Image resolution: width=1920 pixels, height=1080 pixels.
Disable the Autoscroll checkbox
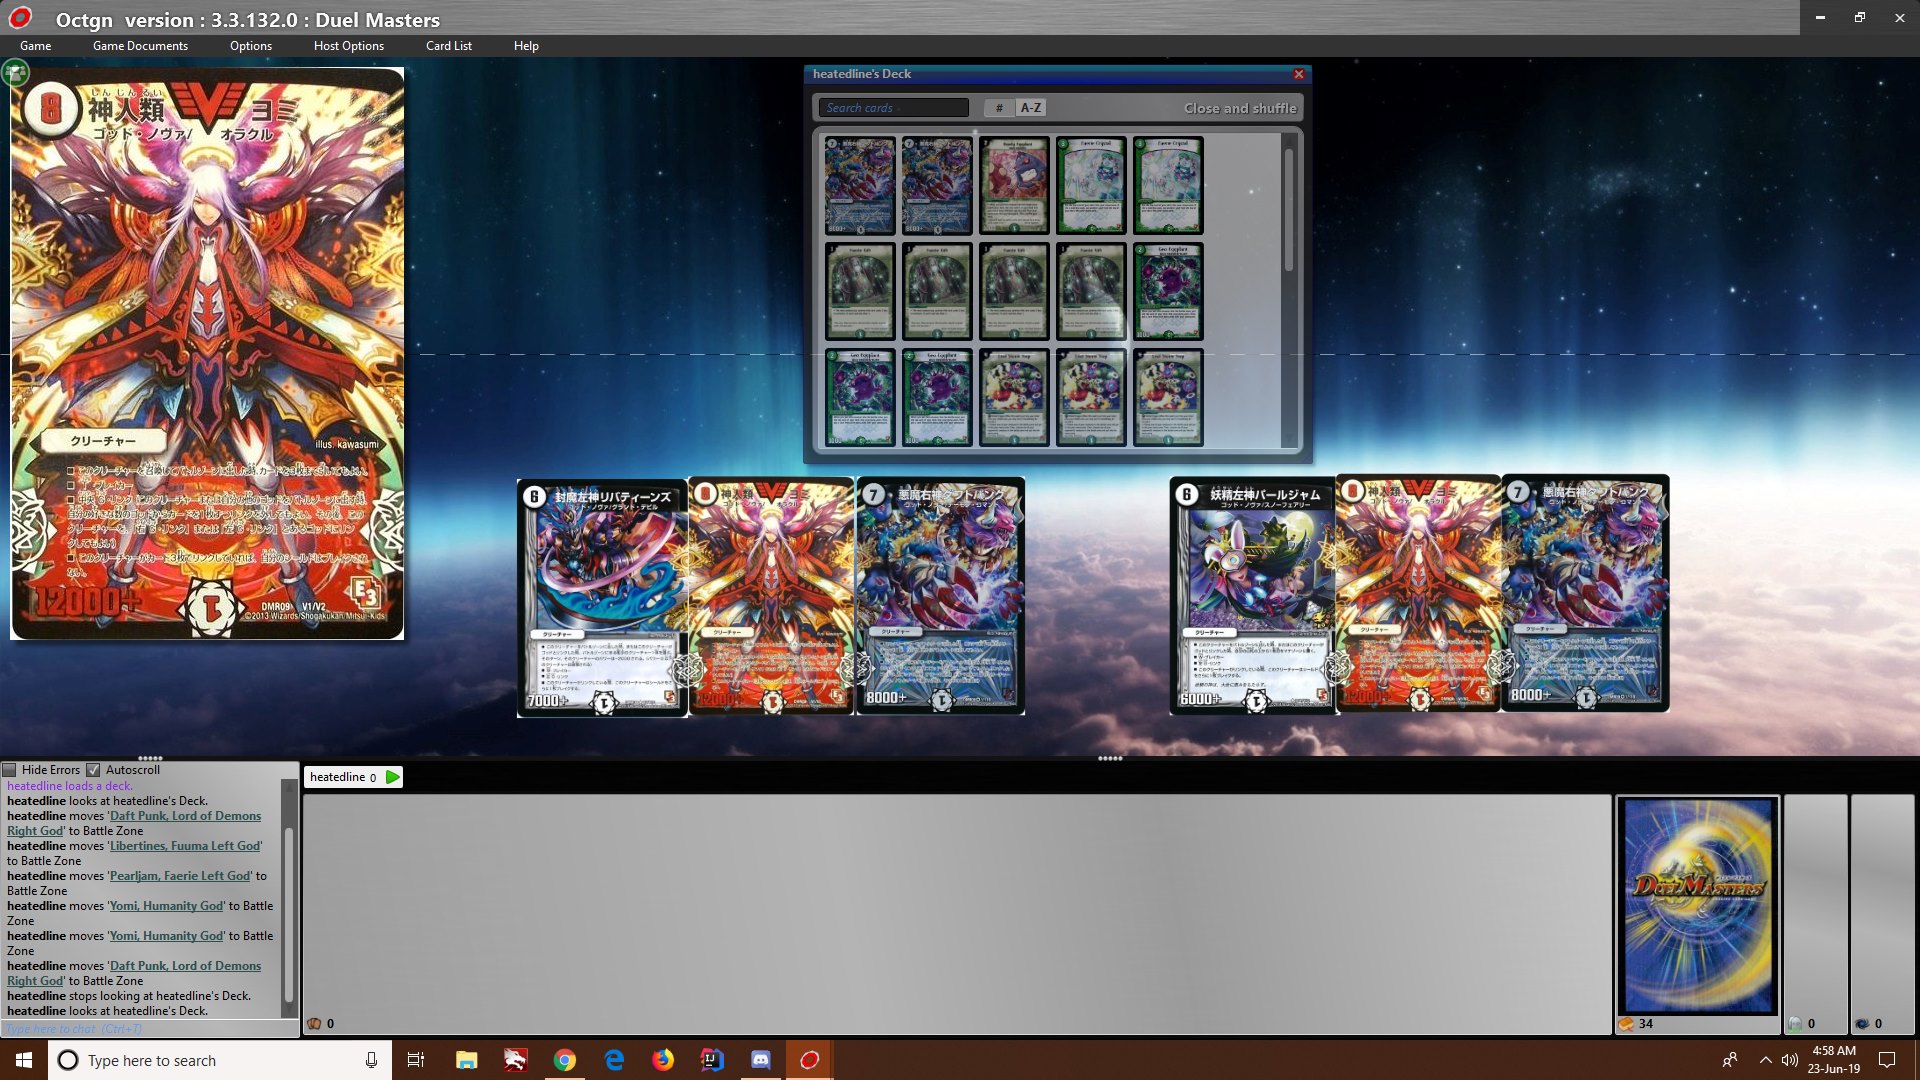pyautogui.click(x=95, y=770)
